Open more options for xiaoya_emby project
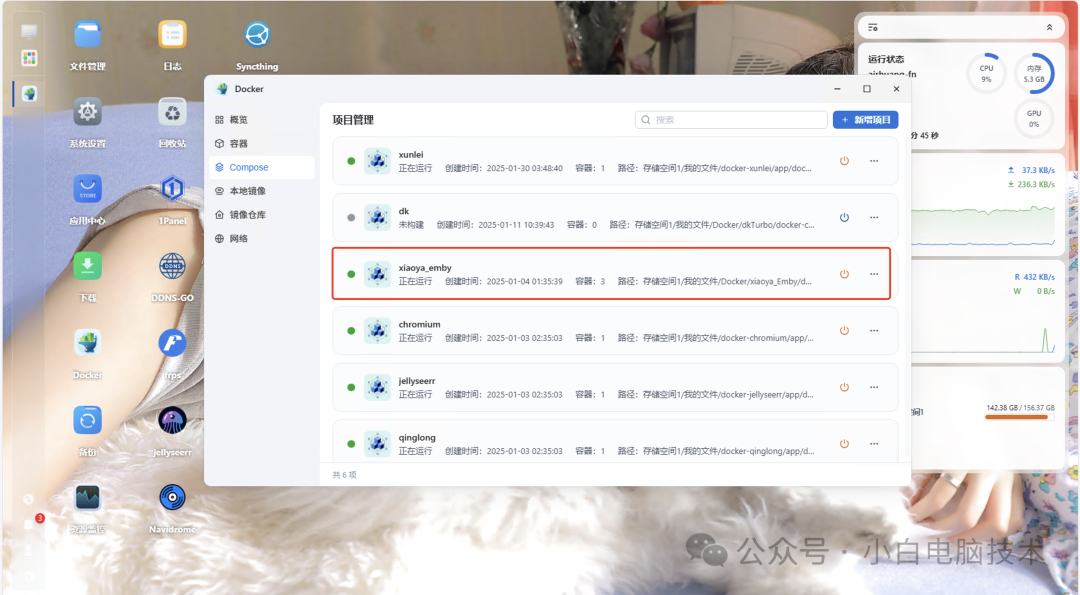The width and height of the screenshot is (1080, 595). [874, 274]
